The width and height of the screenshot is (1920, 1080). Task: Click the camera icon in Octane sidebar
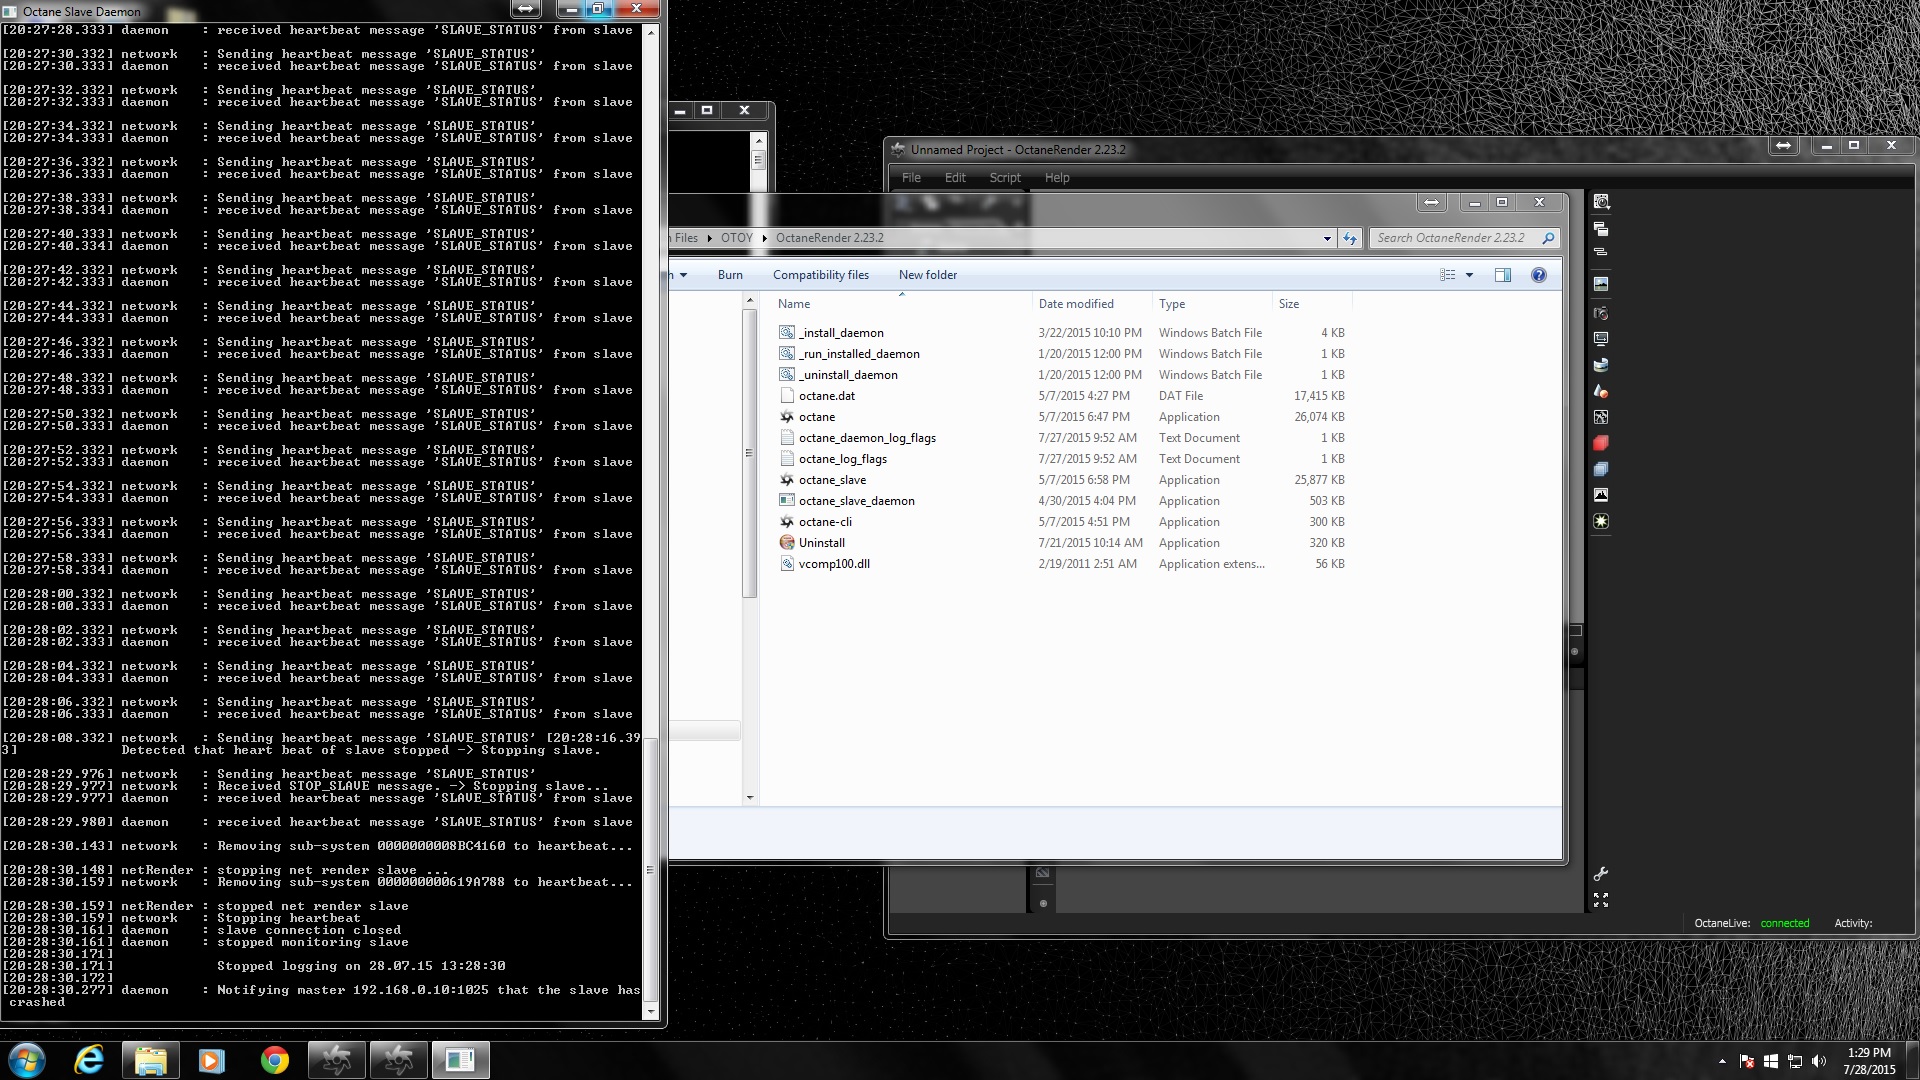click(1601, 313)
